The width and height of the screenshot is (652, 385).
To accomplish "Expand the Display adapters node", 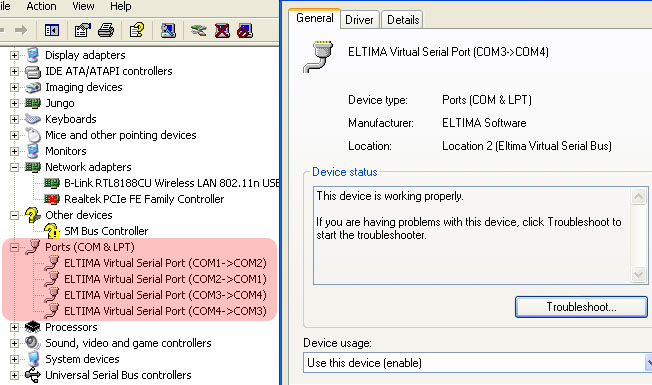I will pyautogui.click(x=14, y=55).
